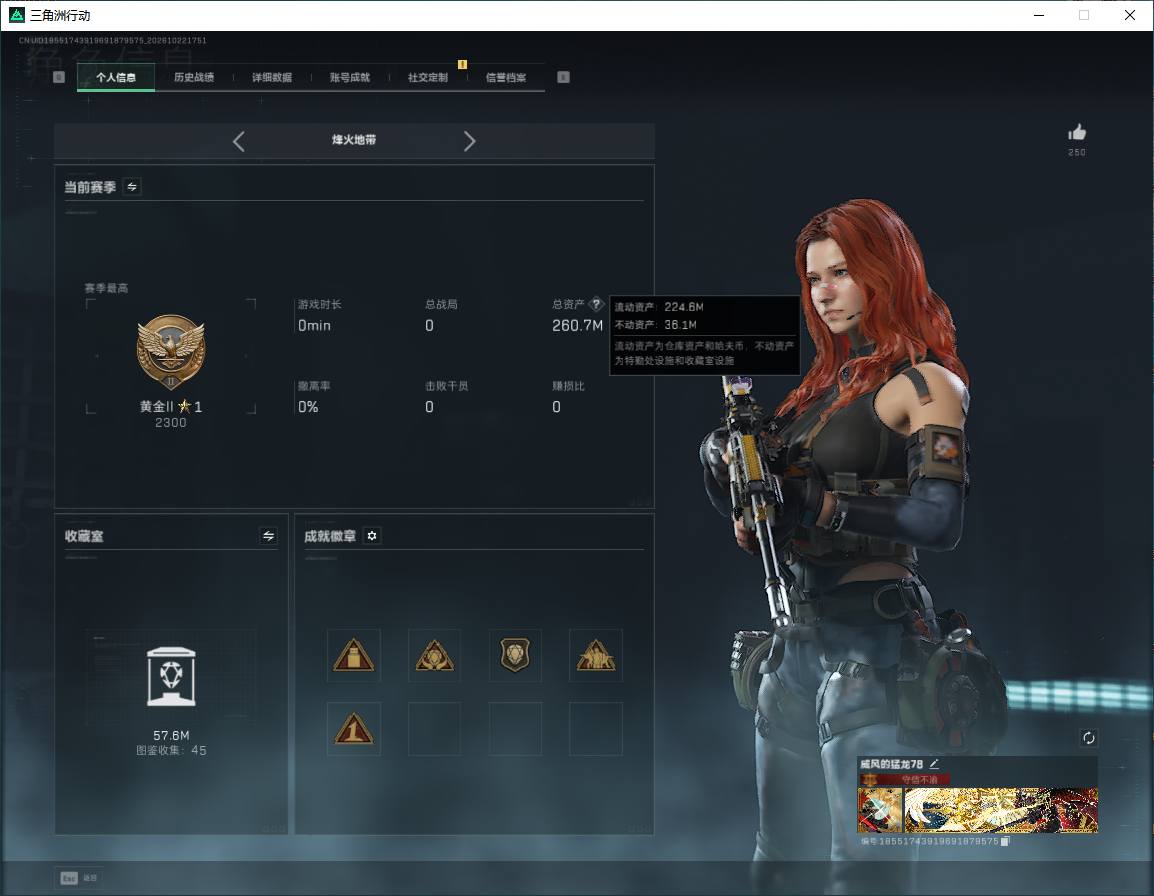Click the empty badge slot beside the number 1 badge
This screenshot has width=1154, height=896.
pyautogui.click(x=434, y=729)
